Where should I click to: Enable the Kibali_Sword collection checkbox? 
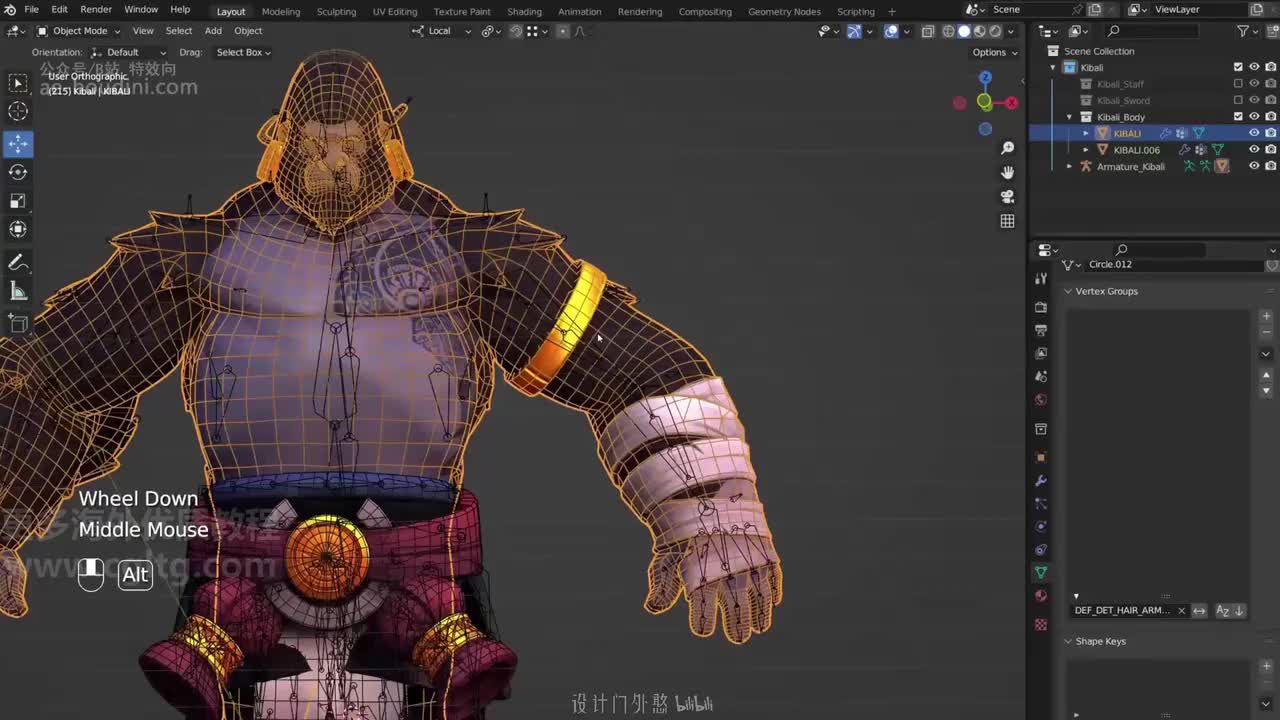(x=1238, y=100)
